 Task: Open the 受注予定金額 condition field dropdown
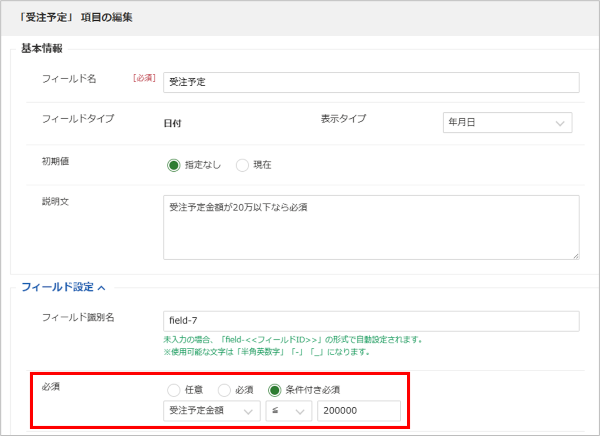pos(210,411)
